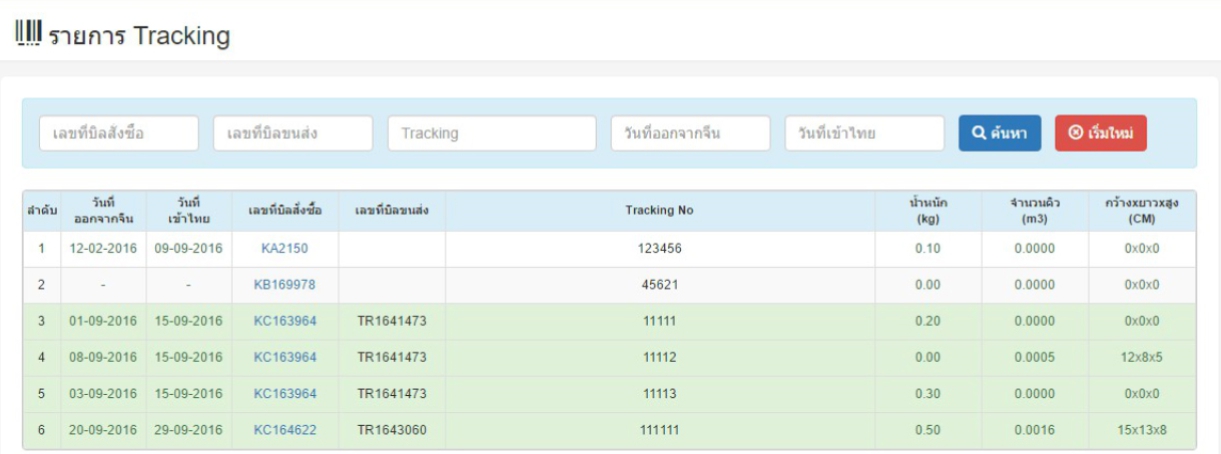Click the date 12-02-2016 cell
Image resolution: width=1221 pixels, height=454 pixels.
coord(103,249)
